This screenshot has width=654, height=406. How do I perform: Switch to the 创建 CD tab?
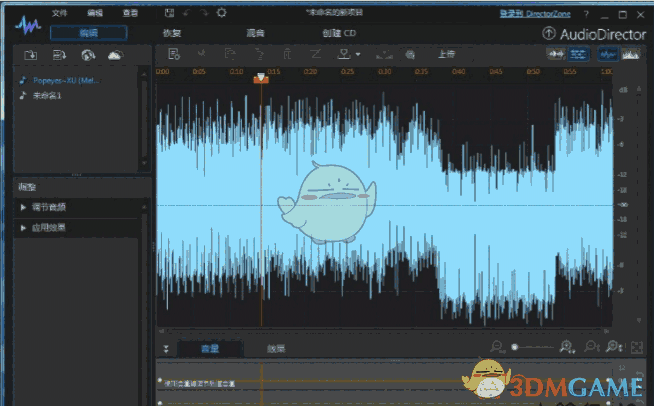coord(339,33)
